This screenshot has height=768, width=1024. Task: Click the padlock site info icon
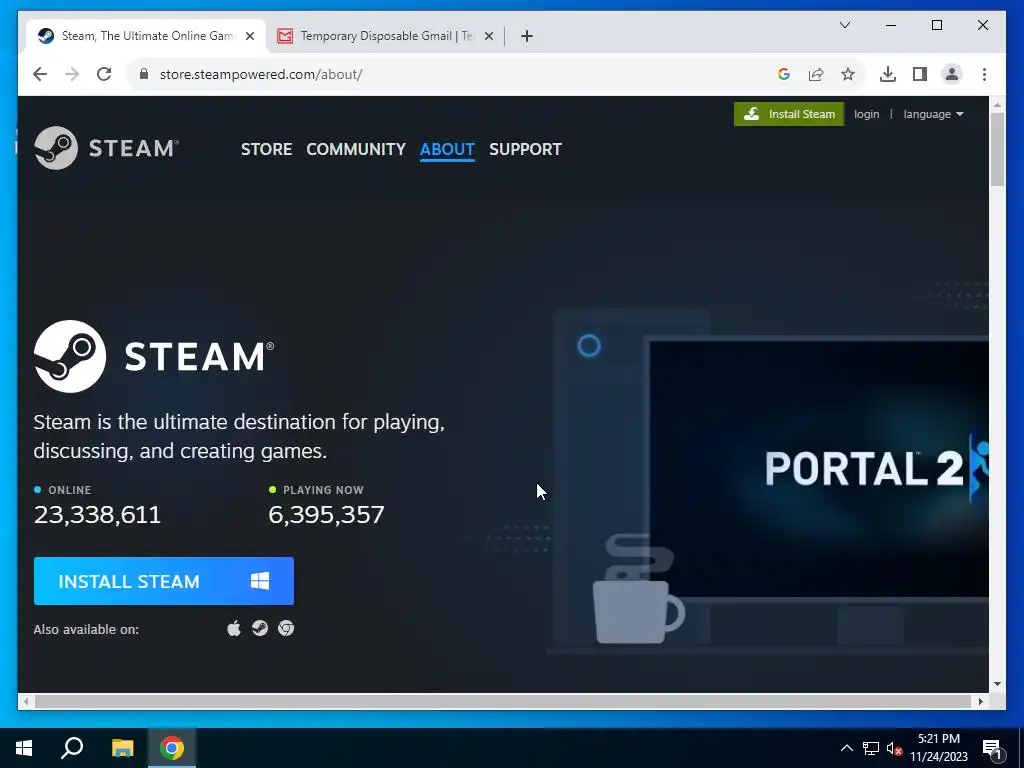point(144,74)
